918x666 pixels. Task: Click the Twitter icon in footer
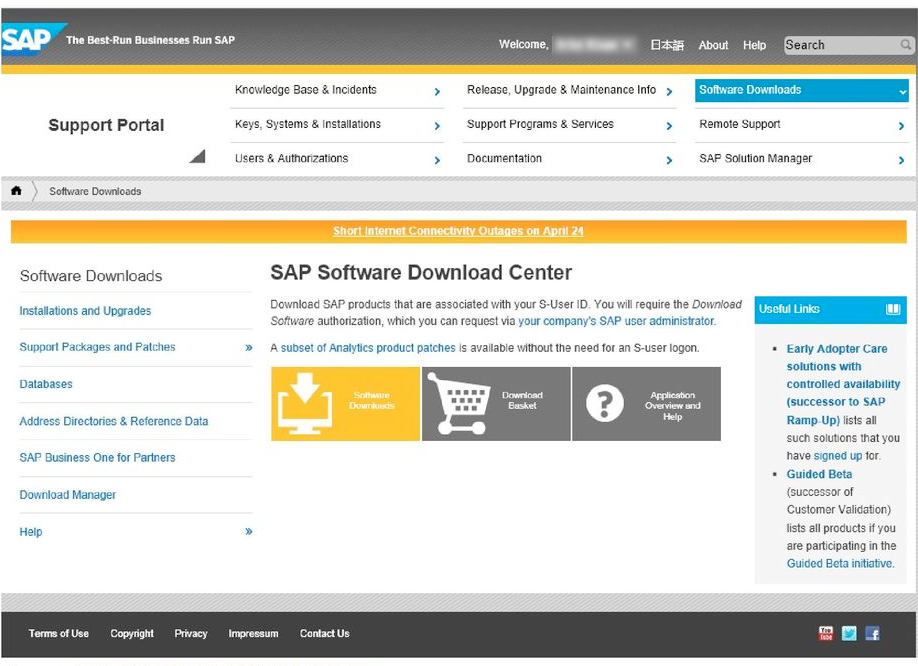849,633
